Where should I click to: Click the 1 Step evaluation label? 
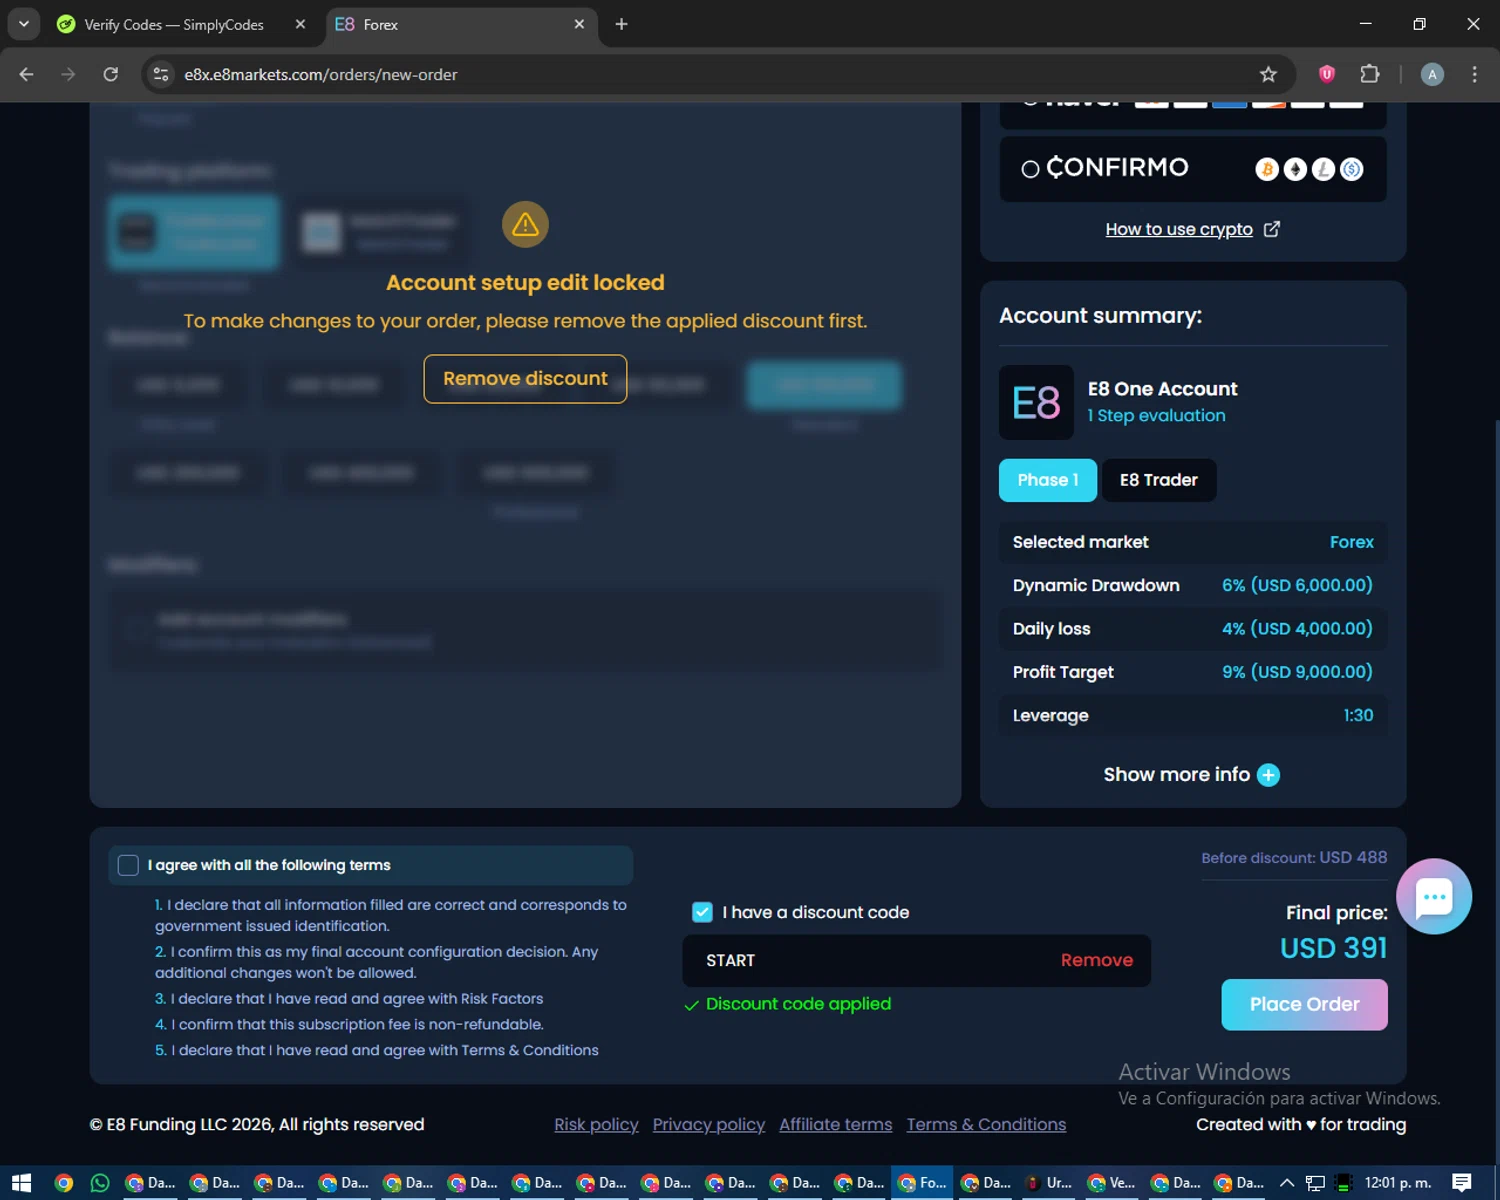point(1156,415)
